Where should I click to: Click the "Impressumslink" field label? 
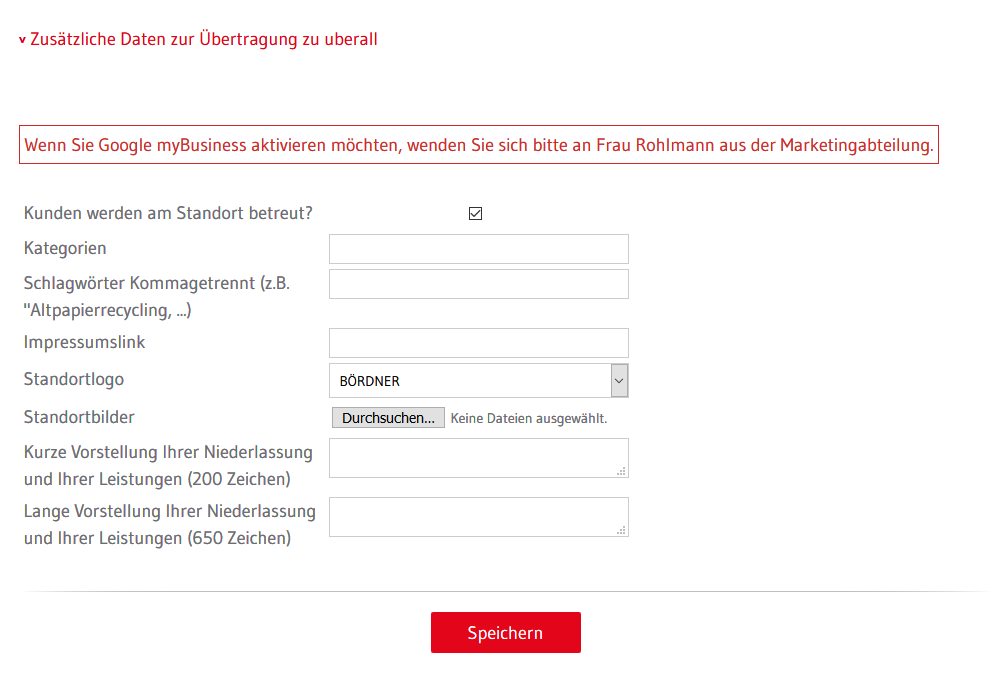pyautogui.click(x=84, y=343)
